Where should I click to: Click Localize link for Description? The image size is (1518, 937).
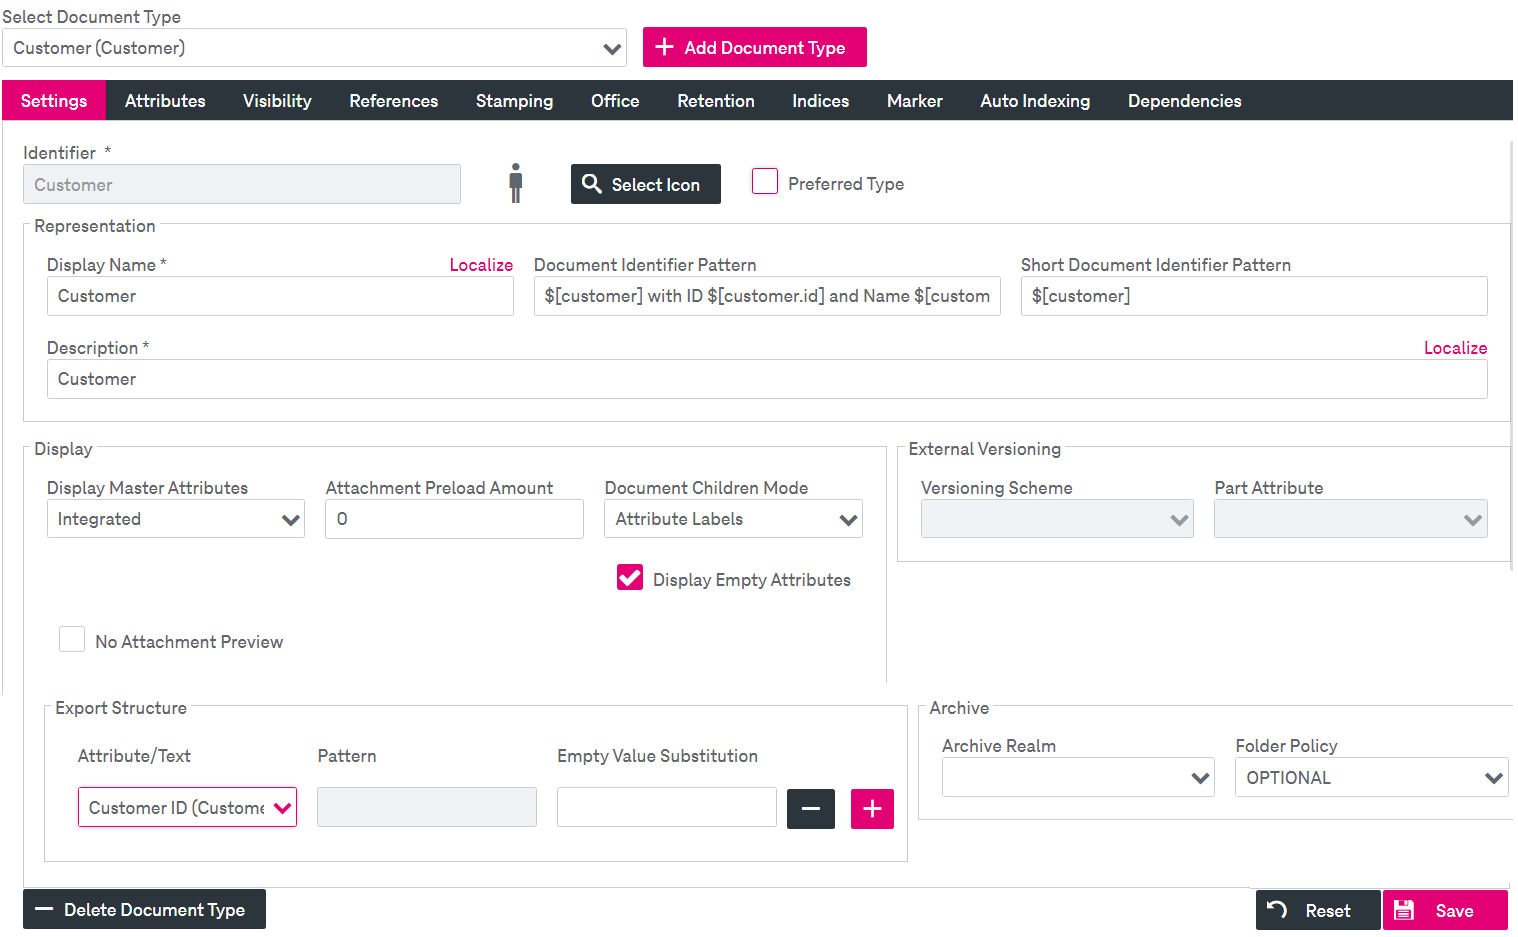1455,348
